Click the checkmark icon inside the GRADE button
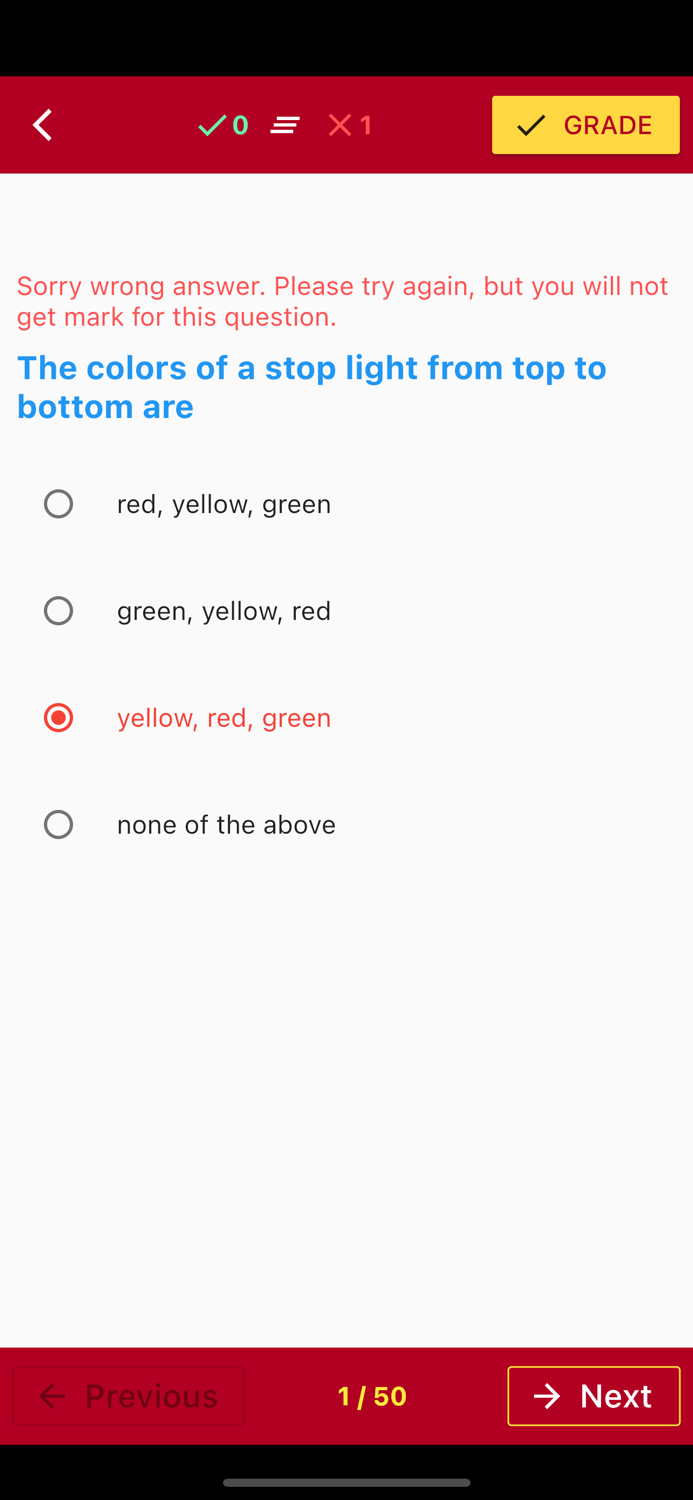The width and height of the screenshot is (693, 1500). (x=531, y=124)
